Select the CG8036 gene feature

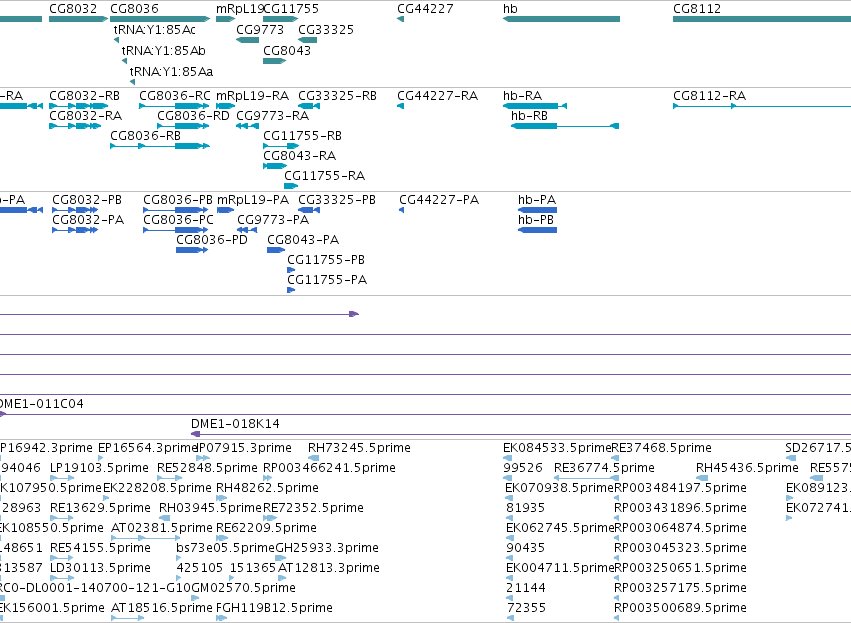pyautogui.click(x=160, y=19)
